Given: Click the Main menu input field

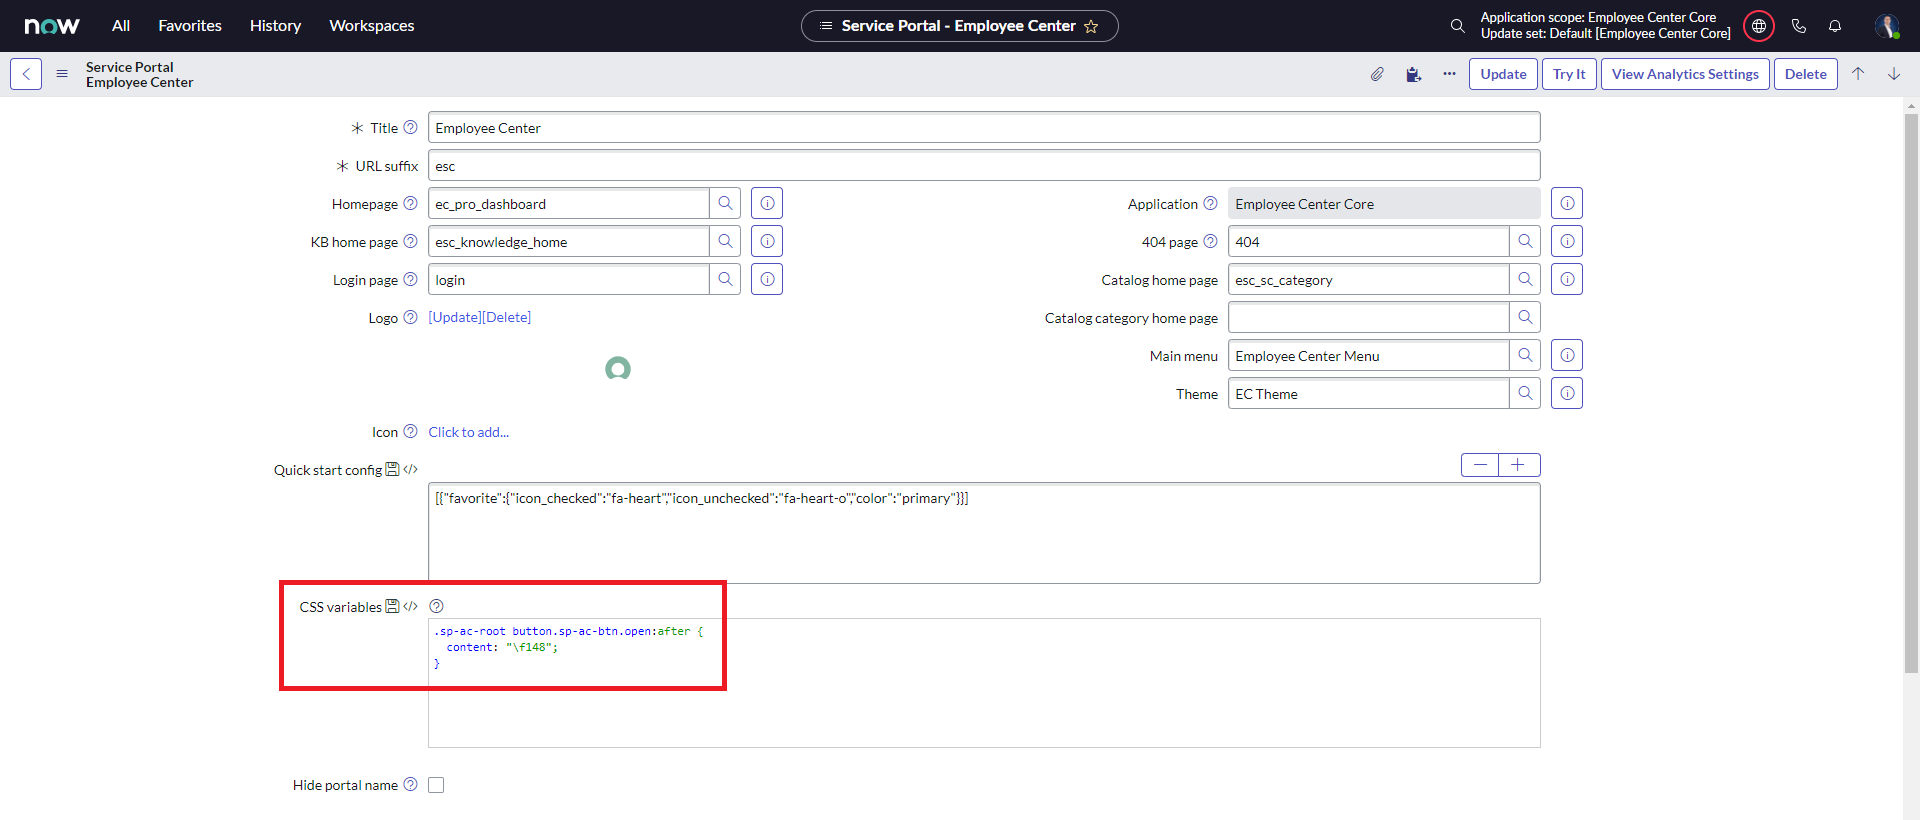Looking at the screenshot, I should (x=1368, y=356).
